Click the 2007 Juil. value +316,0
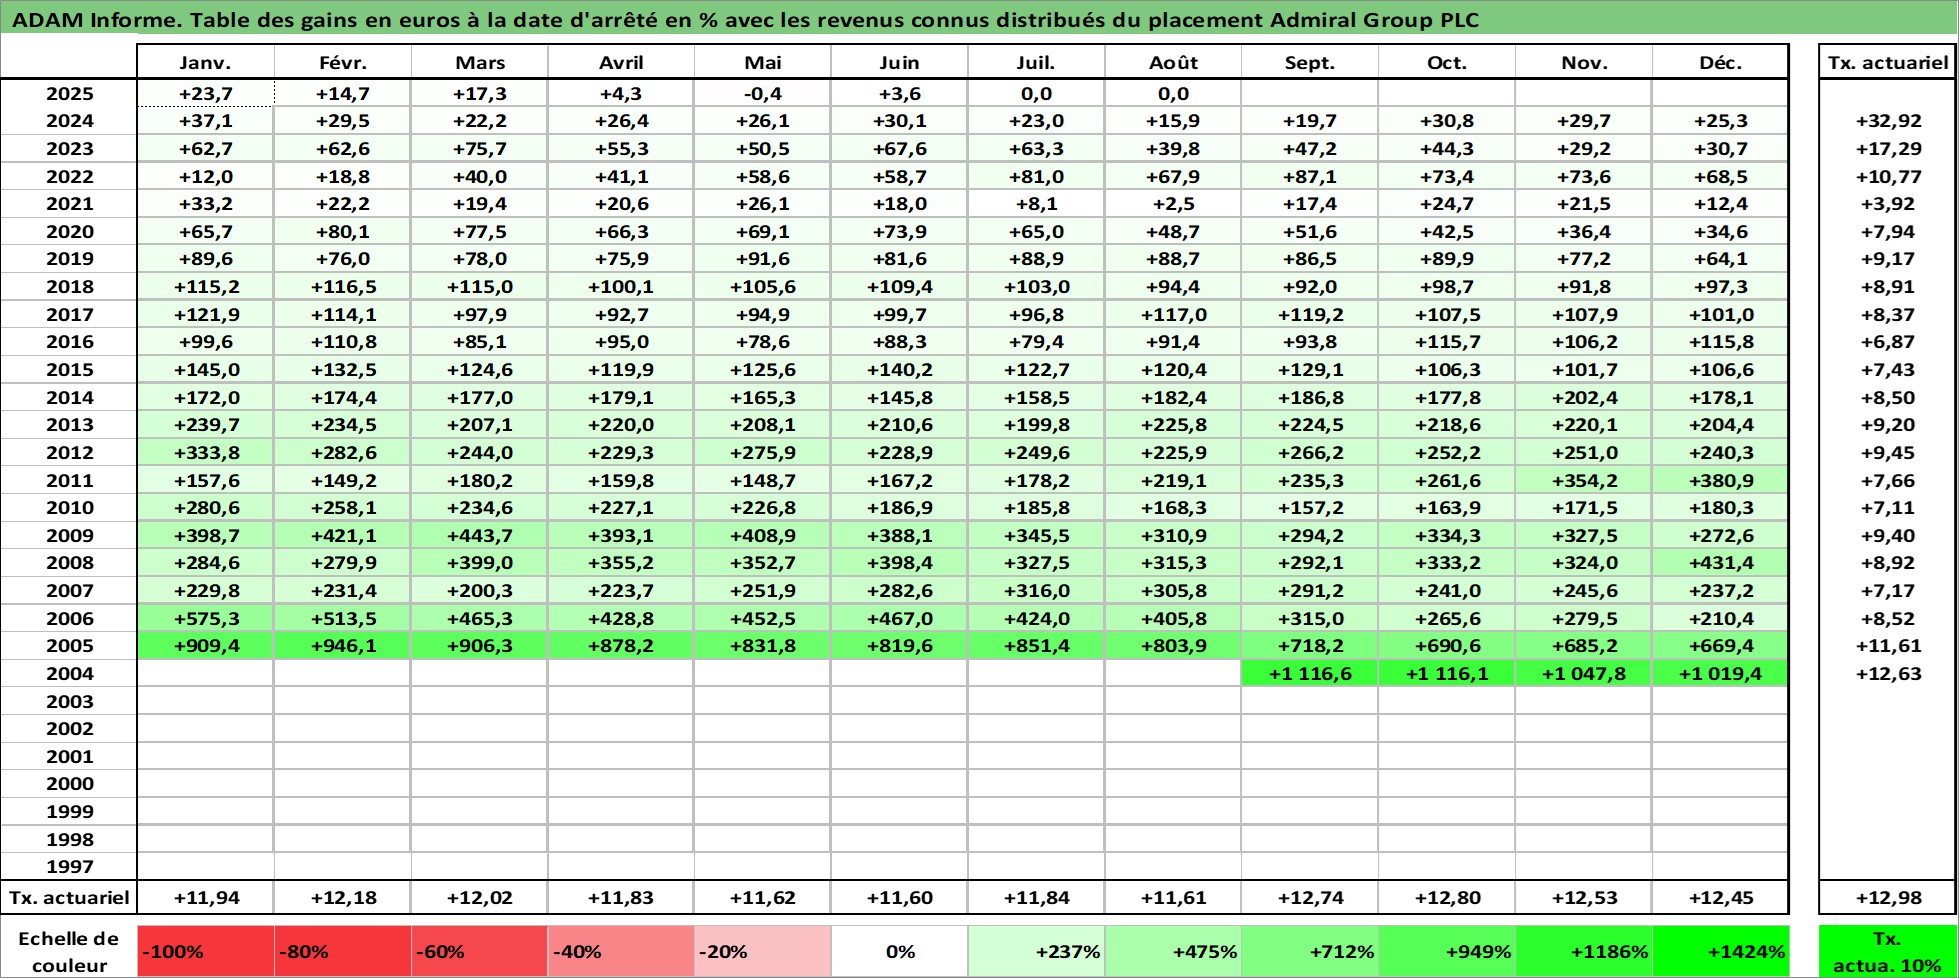Screen dimensions: 1959x978 pos(1036,591)
